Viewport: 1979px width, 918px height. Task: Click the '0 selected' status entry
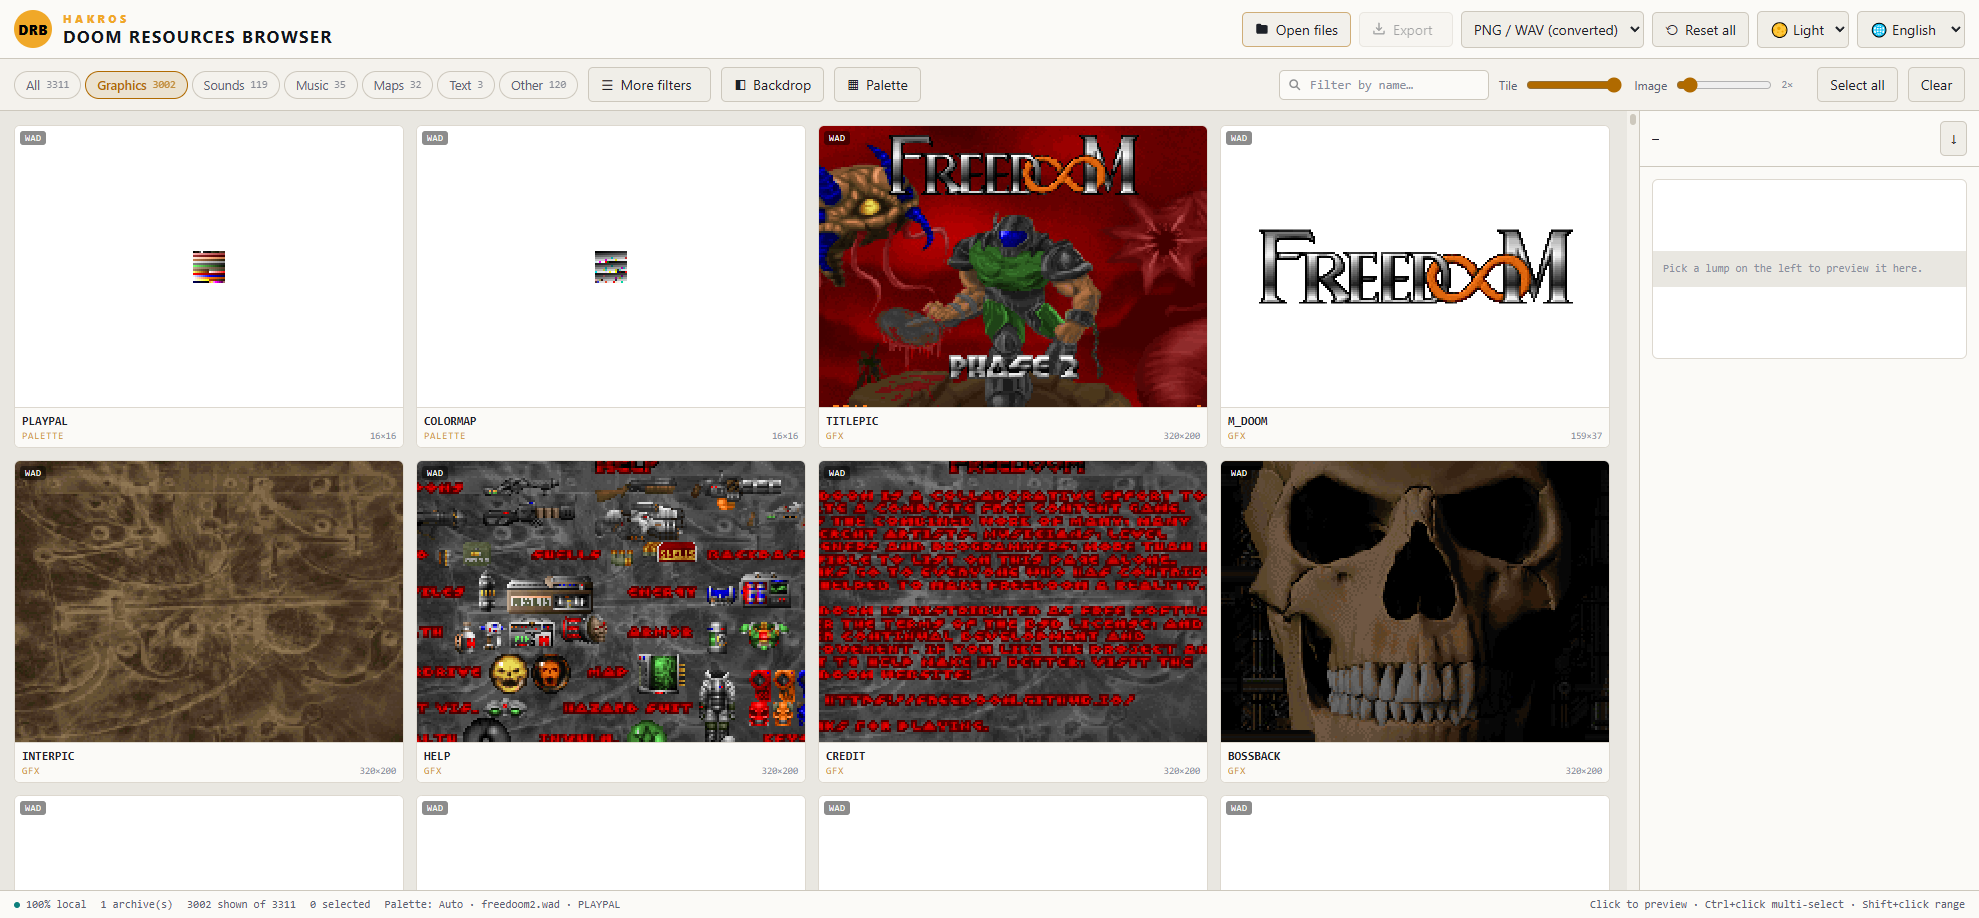click(x=340, y=904)
